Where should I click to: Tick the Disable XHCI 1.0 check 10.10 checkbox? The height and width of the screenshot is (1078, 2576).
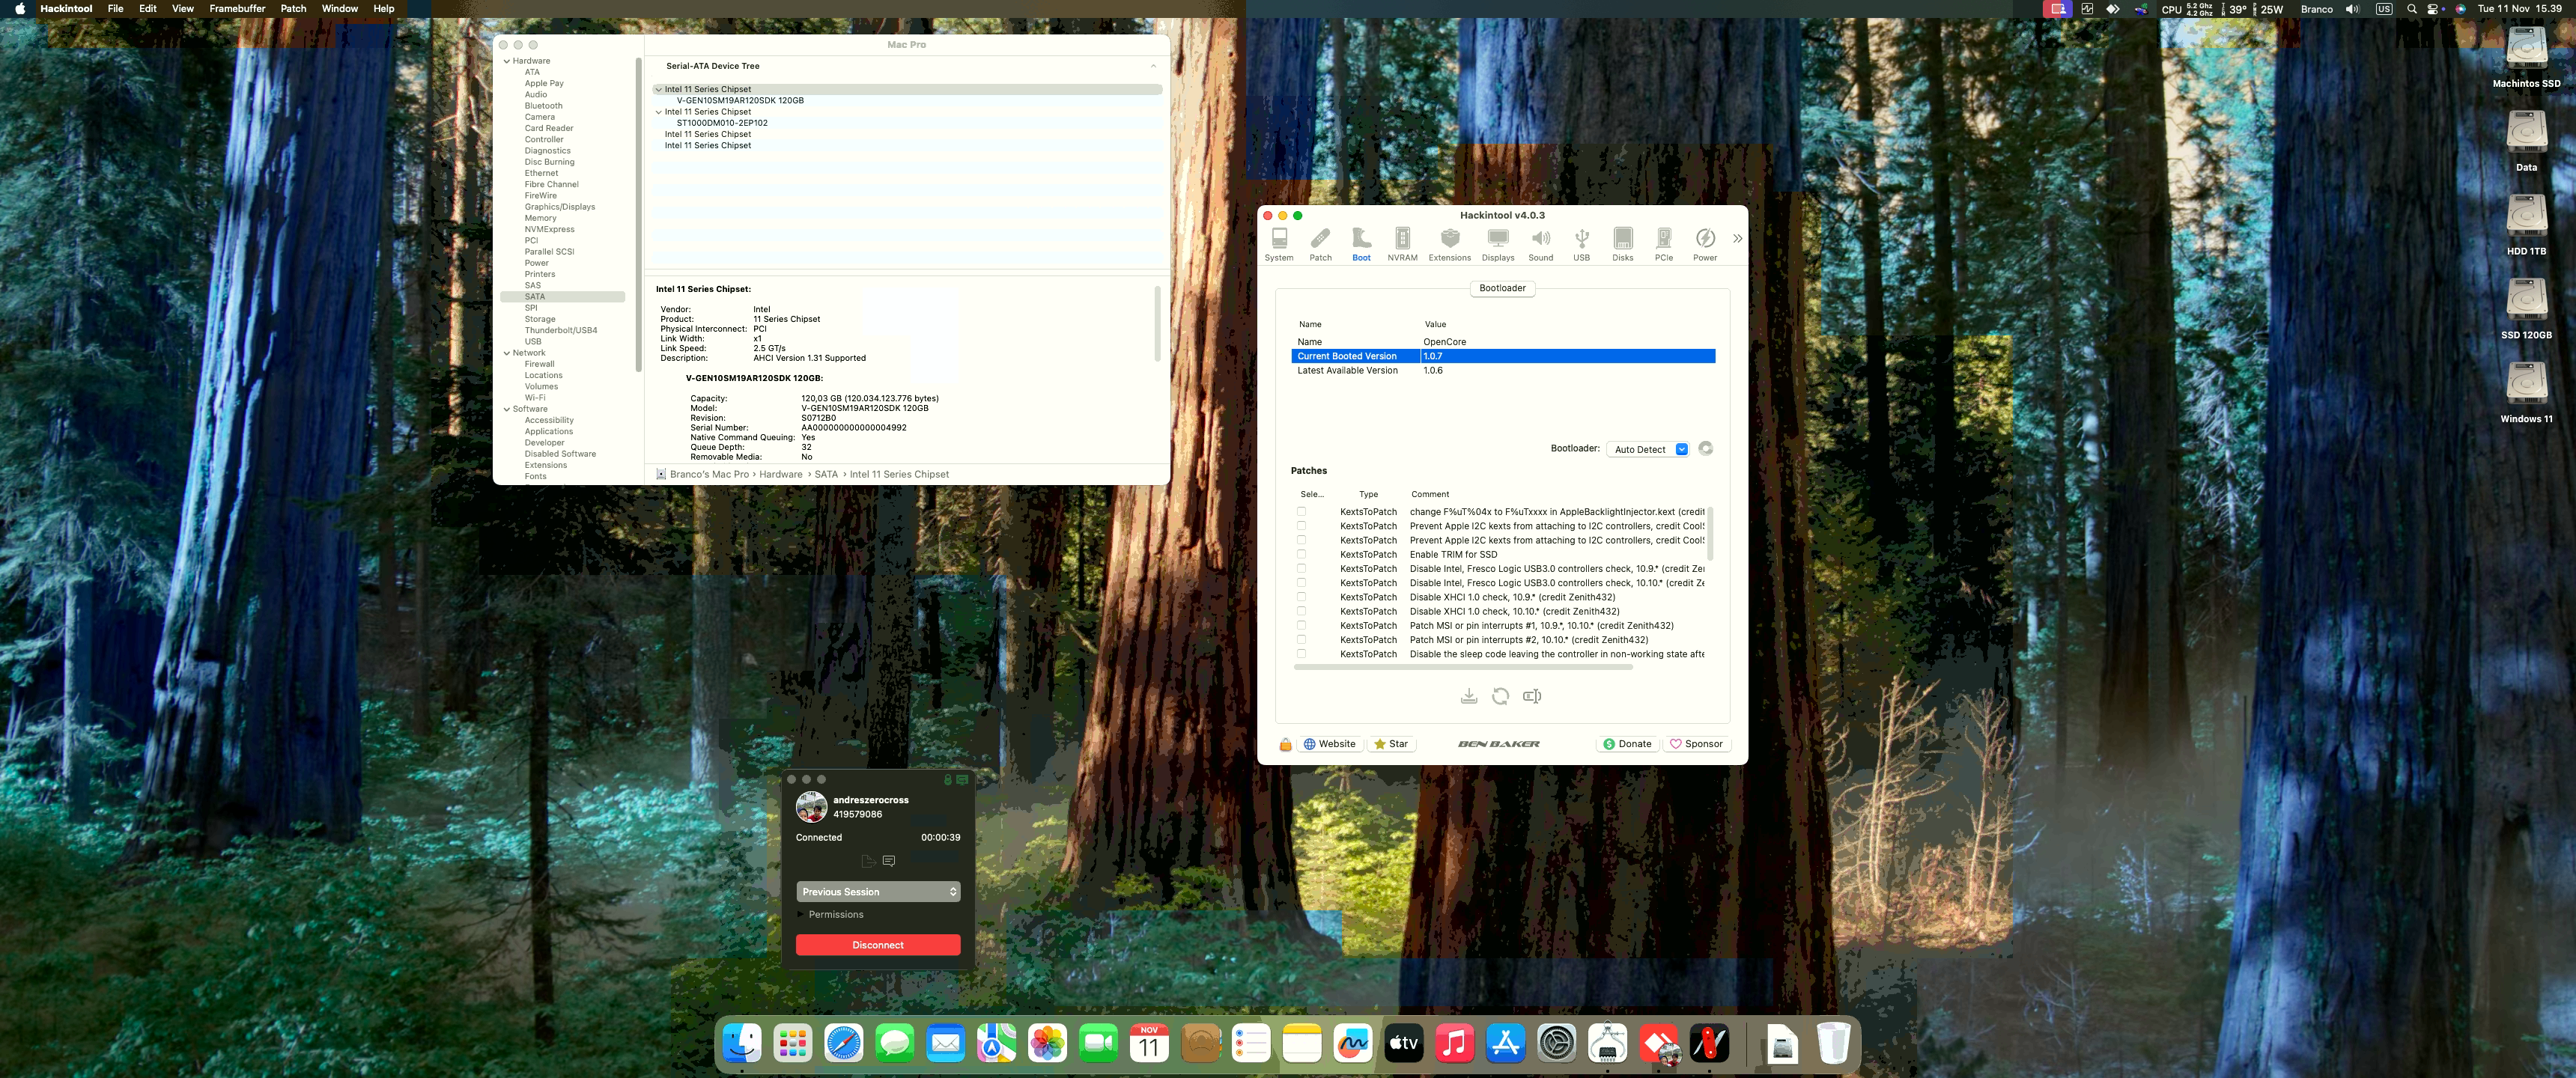point(1301,611)
